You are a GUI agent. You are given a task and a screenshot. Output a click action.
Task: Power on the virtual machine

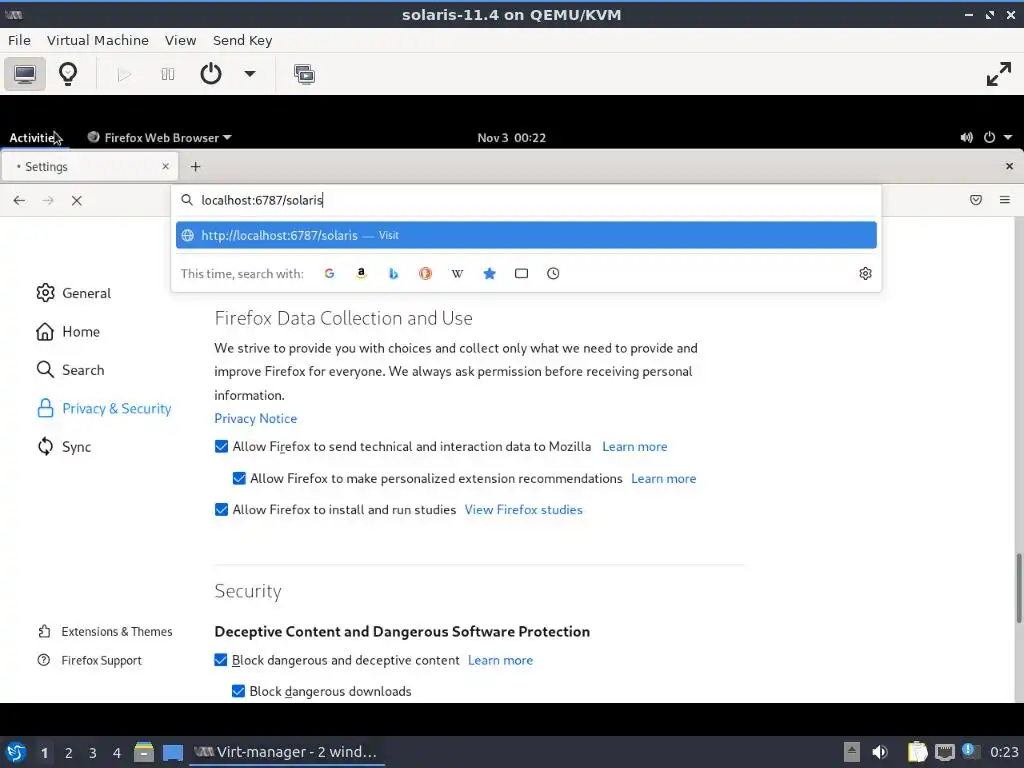pyautogui.click(x=124, y=74)
